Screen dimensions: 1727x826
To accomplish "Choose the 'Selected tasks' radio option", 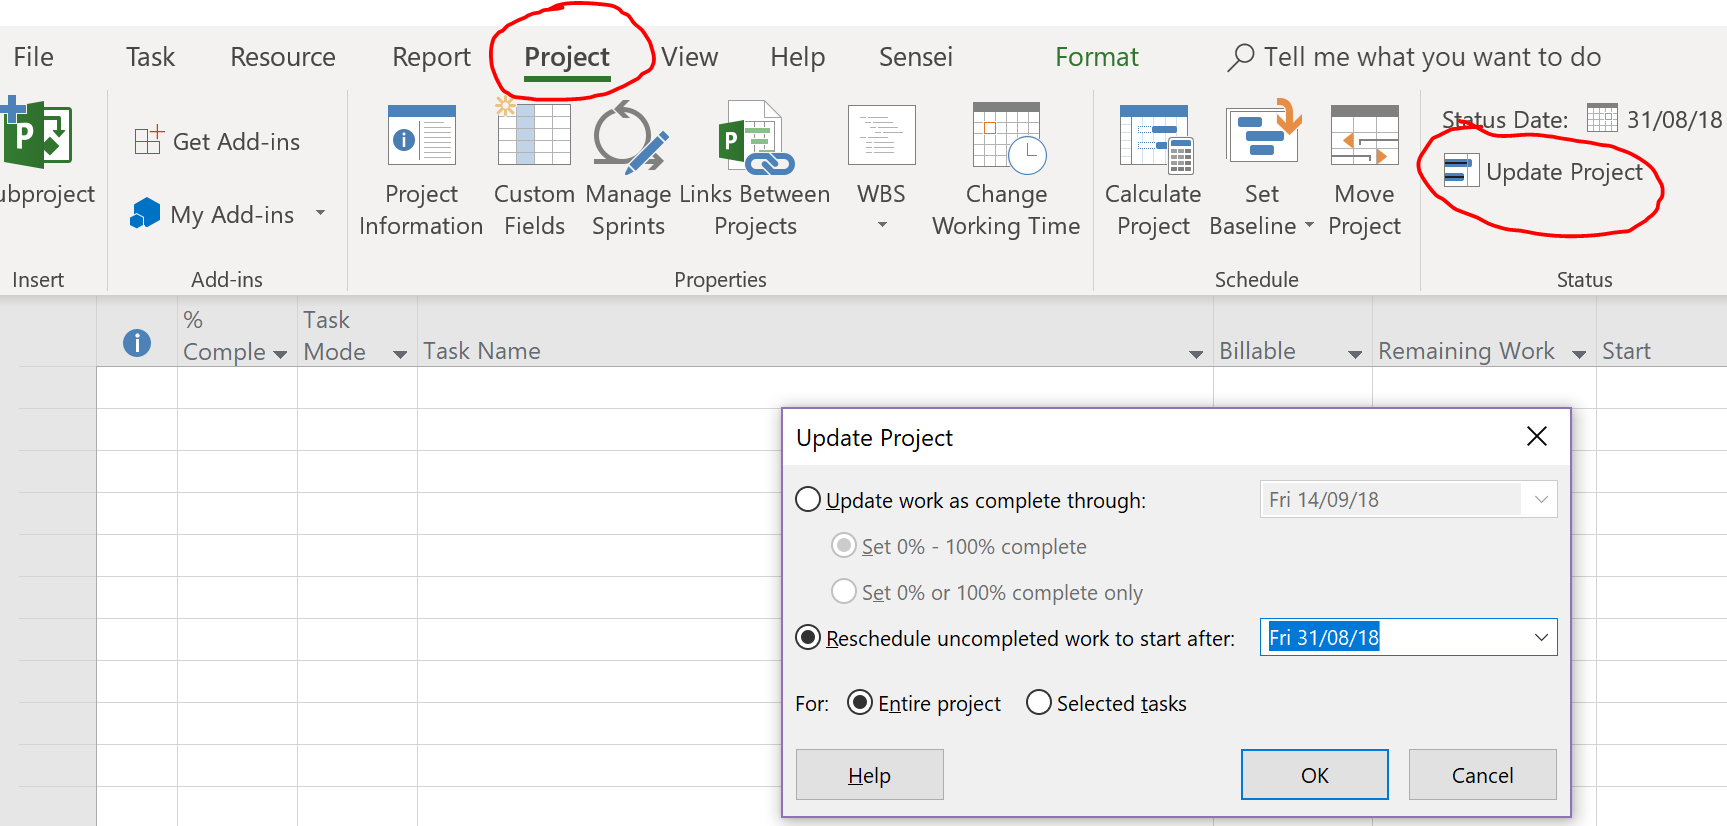I will tap(1039, 703).
